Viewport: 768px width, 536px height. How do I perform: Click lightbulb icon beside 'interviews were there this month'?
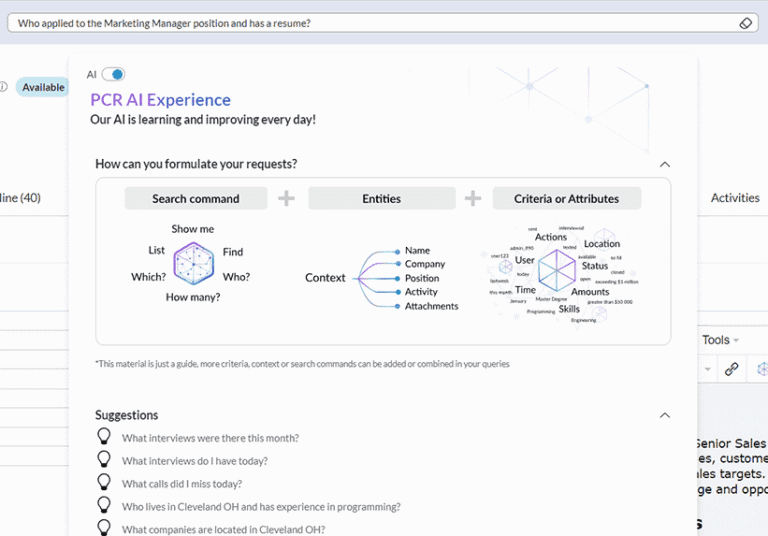[104, 436]
